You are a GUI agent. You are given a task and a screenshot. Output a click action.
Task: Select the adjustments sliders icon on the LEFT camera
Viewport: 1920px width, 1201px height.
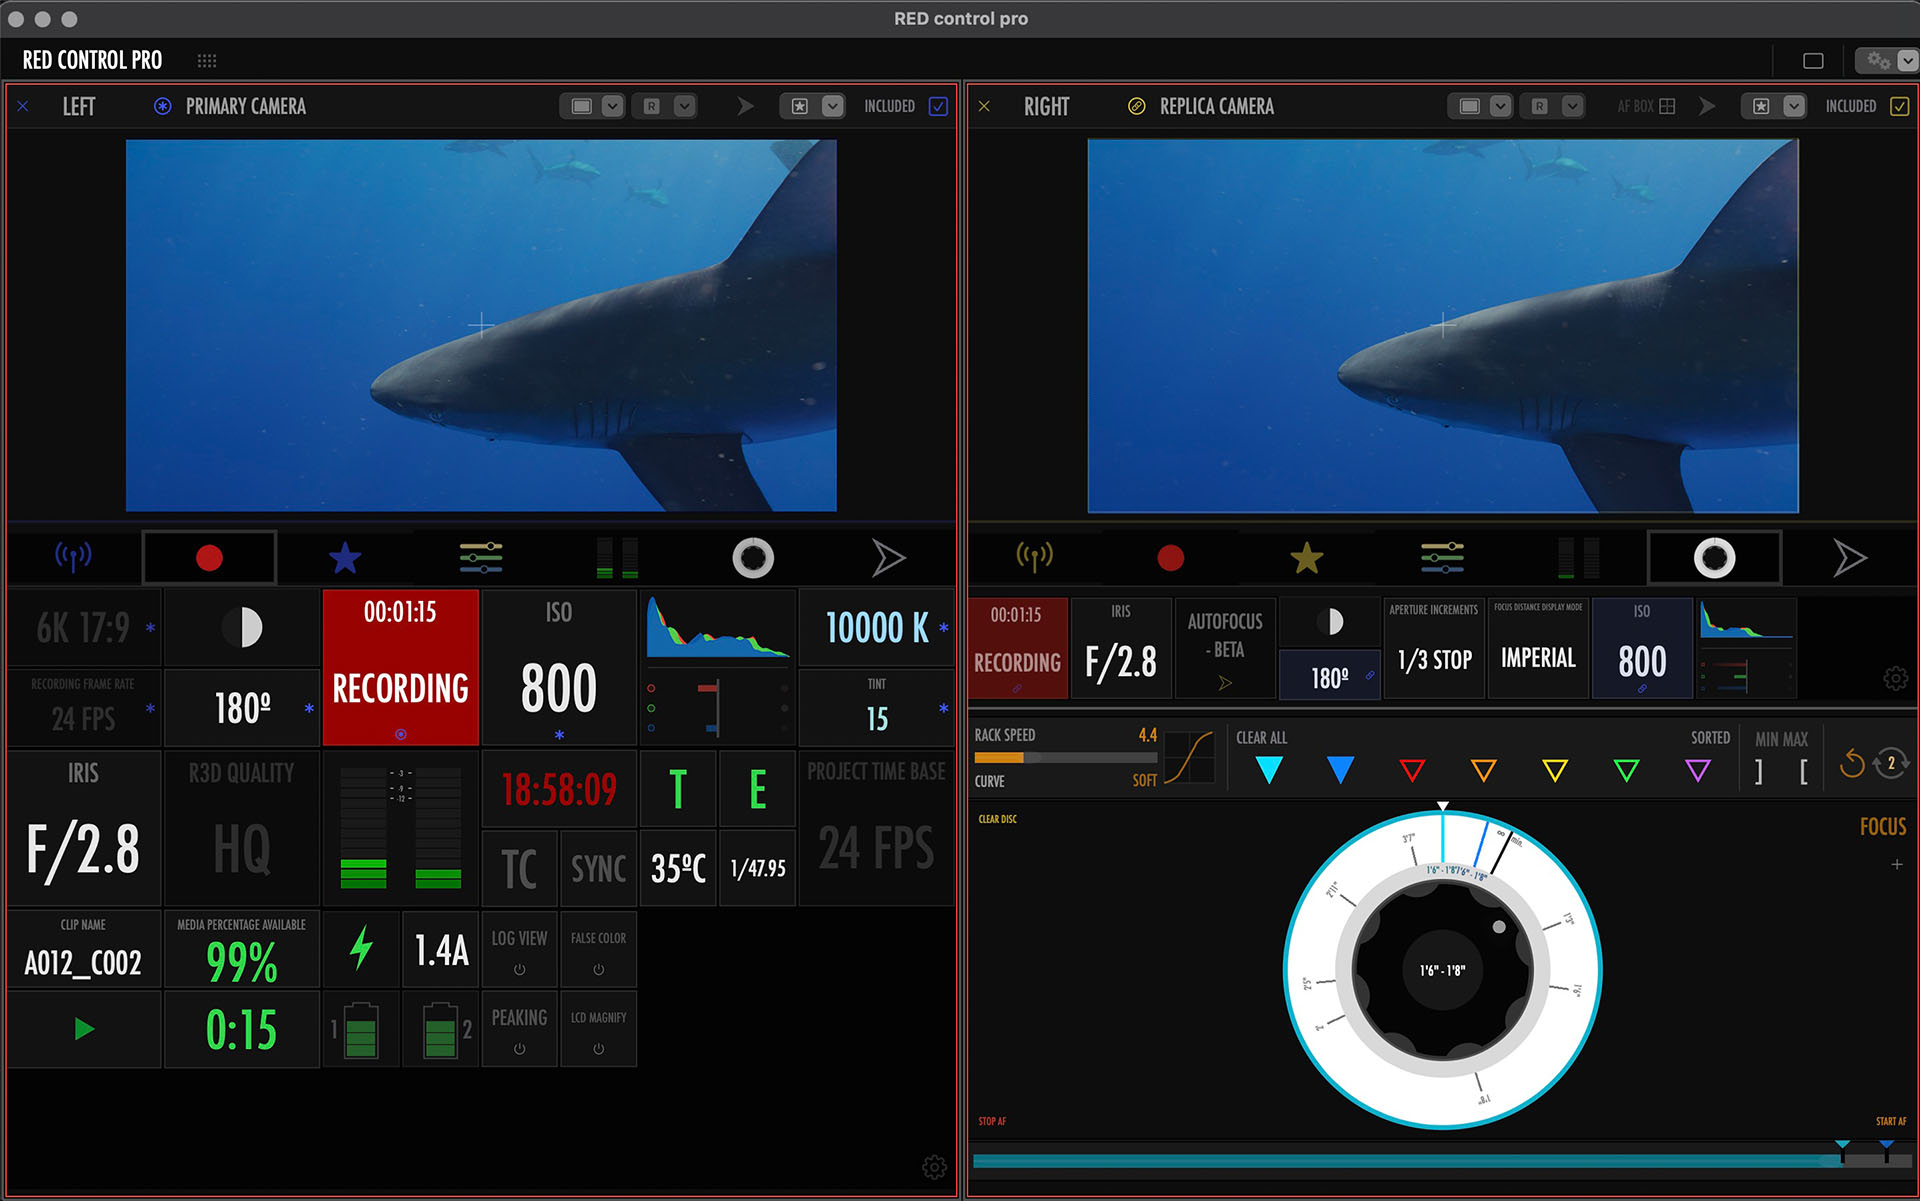click(478, 557)
